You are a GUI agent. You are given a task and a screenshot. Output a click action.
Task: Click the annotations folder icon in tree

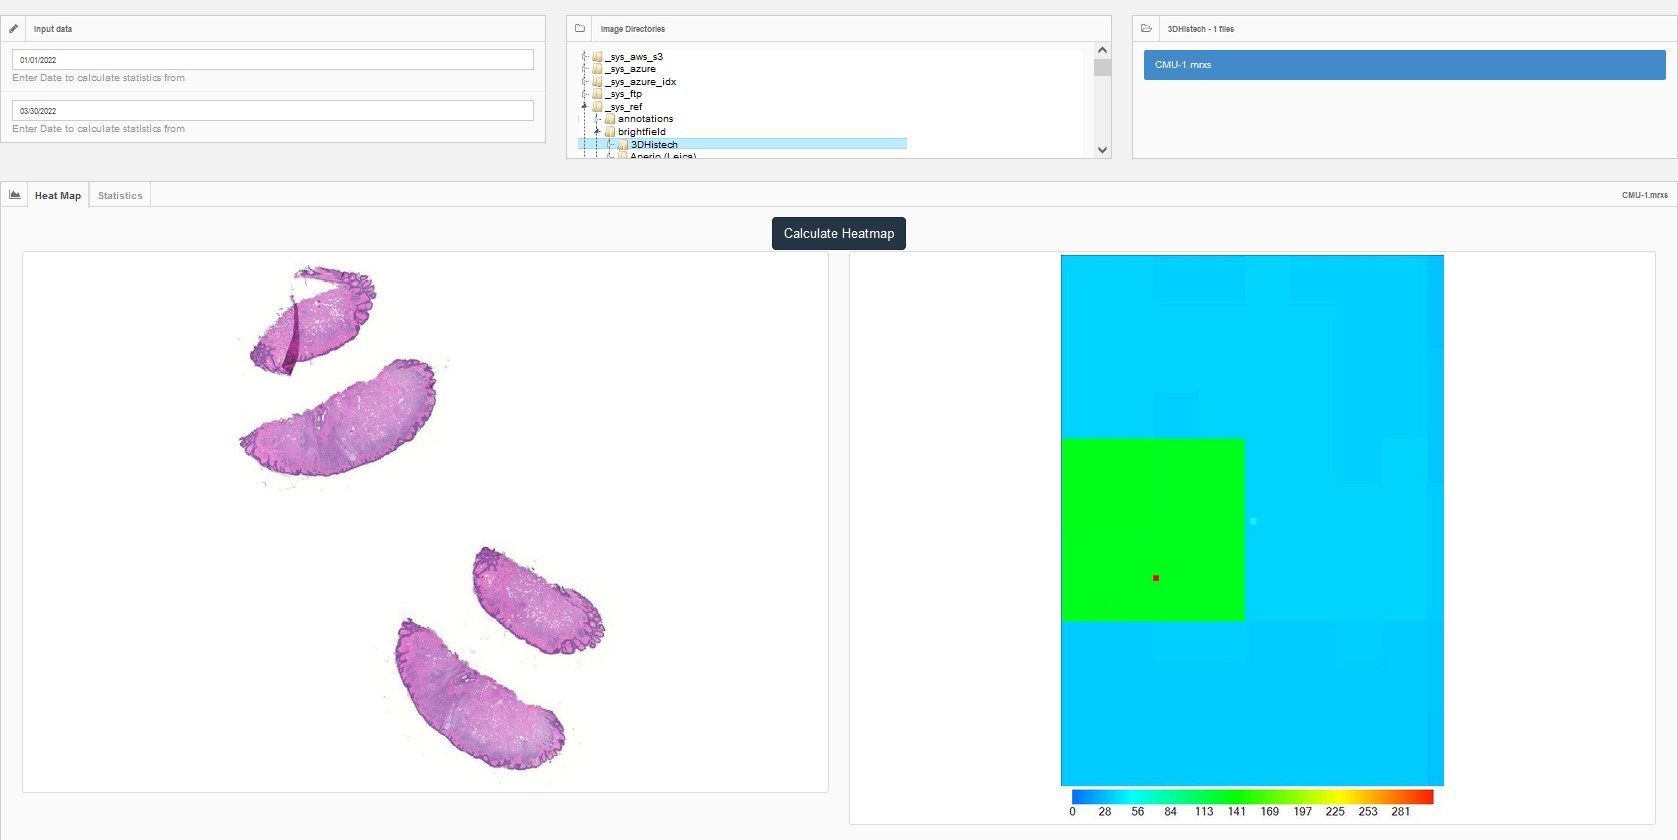(x=610, y=119)
